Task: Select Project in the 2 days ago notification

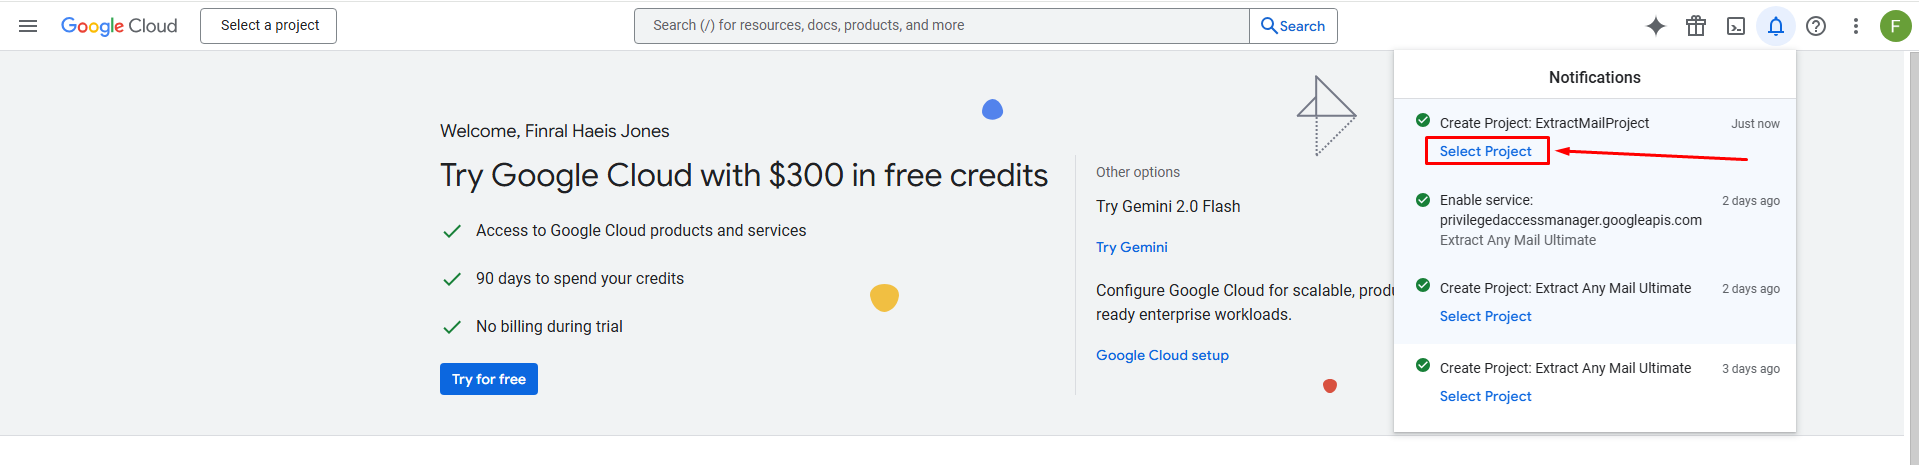Action: tap(1485, 316)
